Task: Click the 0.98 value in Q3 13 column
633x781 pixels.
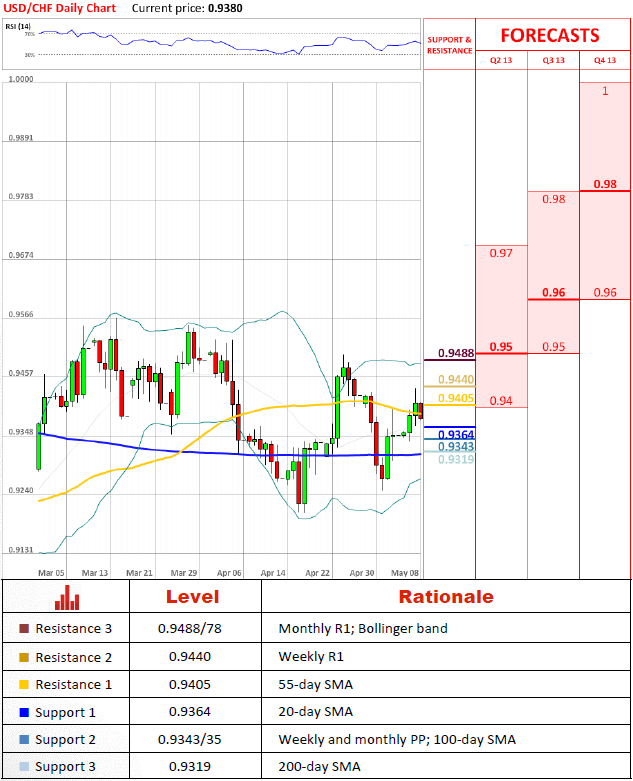Action: pyautogui.click(x=554, y=199)
